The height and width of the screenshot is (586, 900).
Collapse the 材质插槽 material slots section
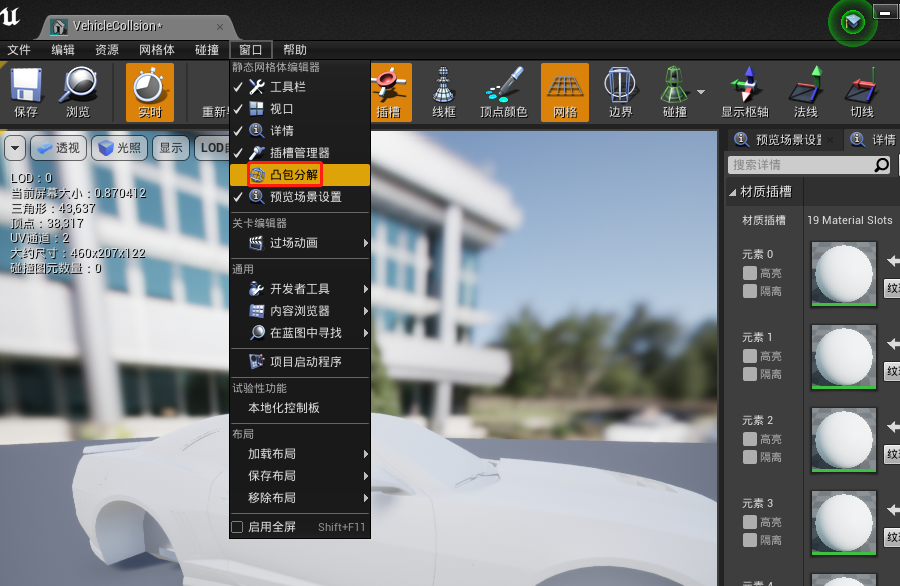[x=733, y=192]
